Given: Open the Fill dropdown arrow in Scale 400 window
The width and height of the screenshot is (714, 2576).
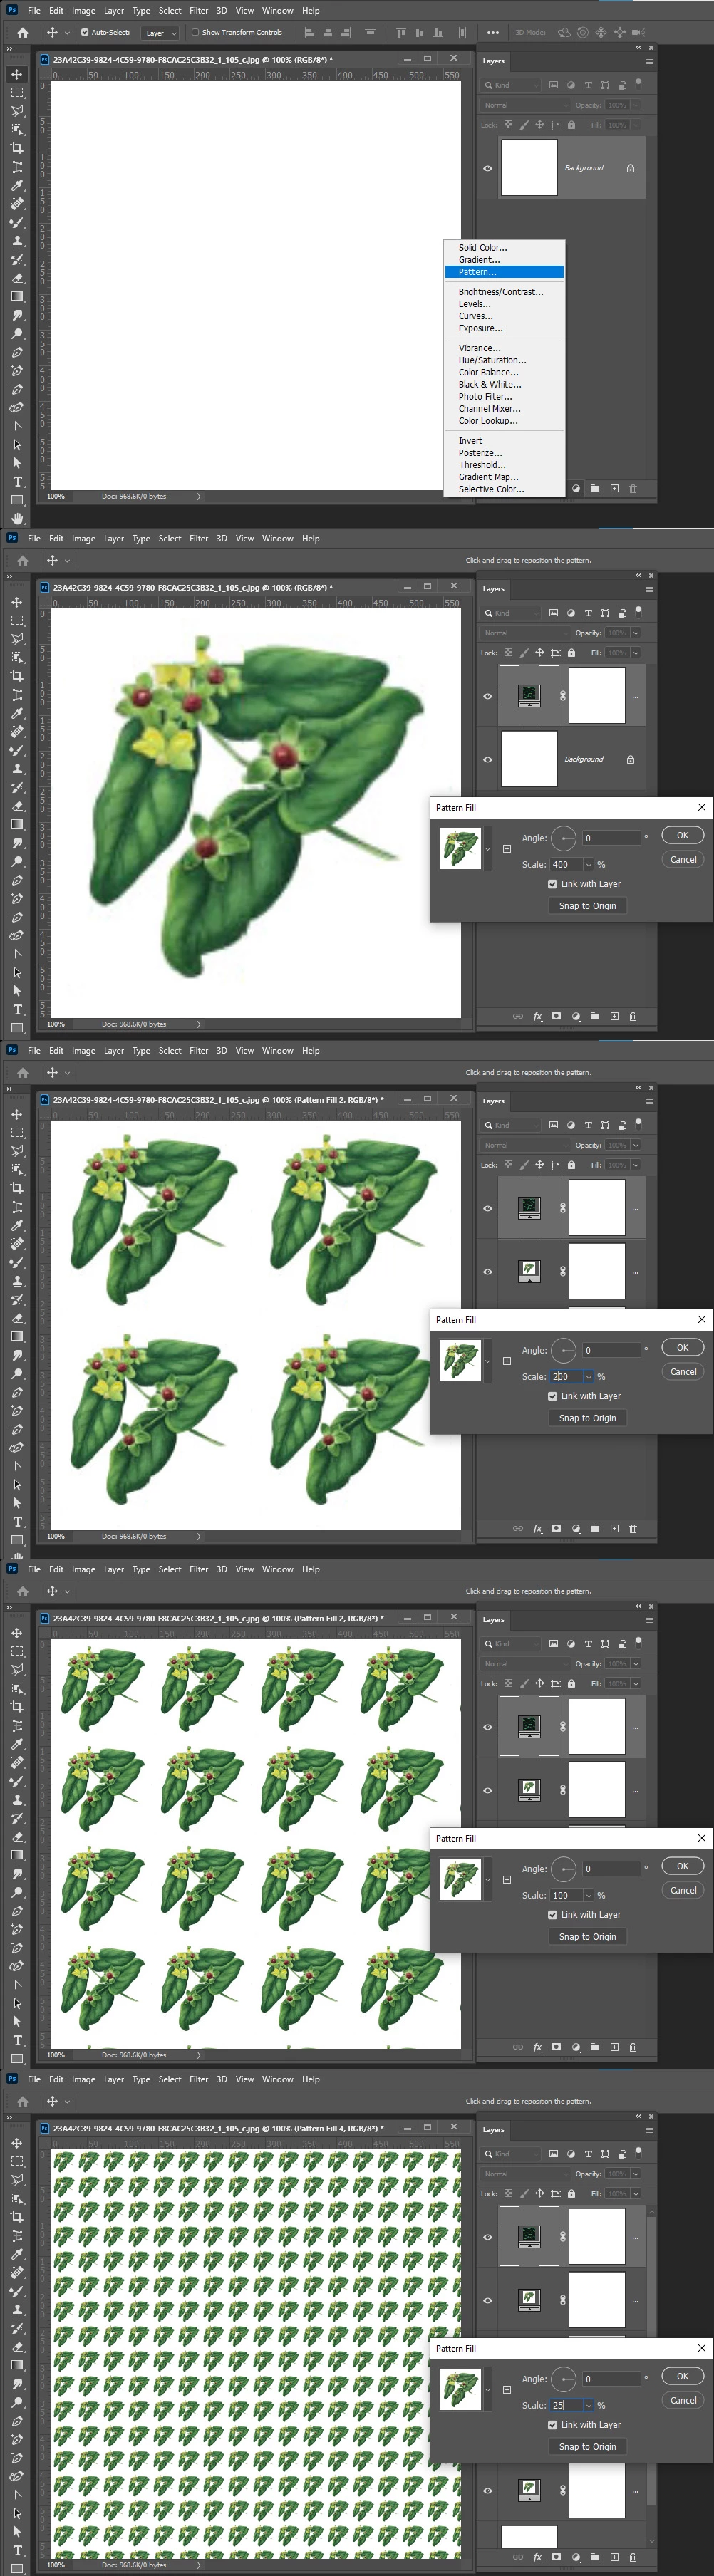Looking at the screenshot, I should (635, 653).
